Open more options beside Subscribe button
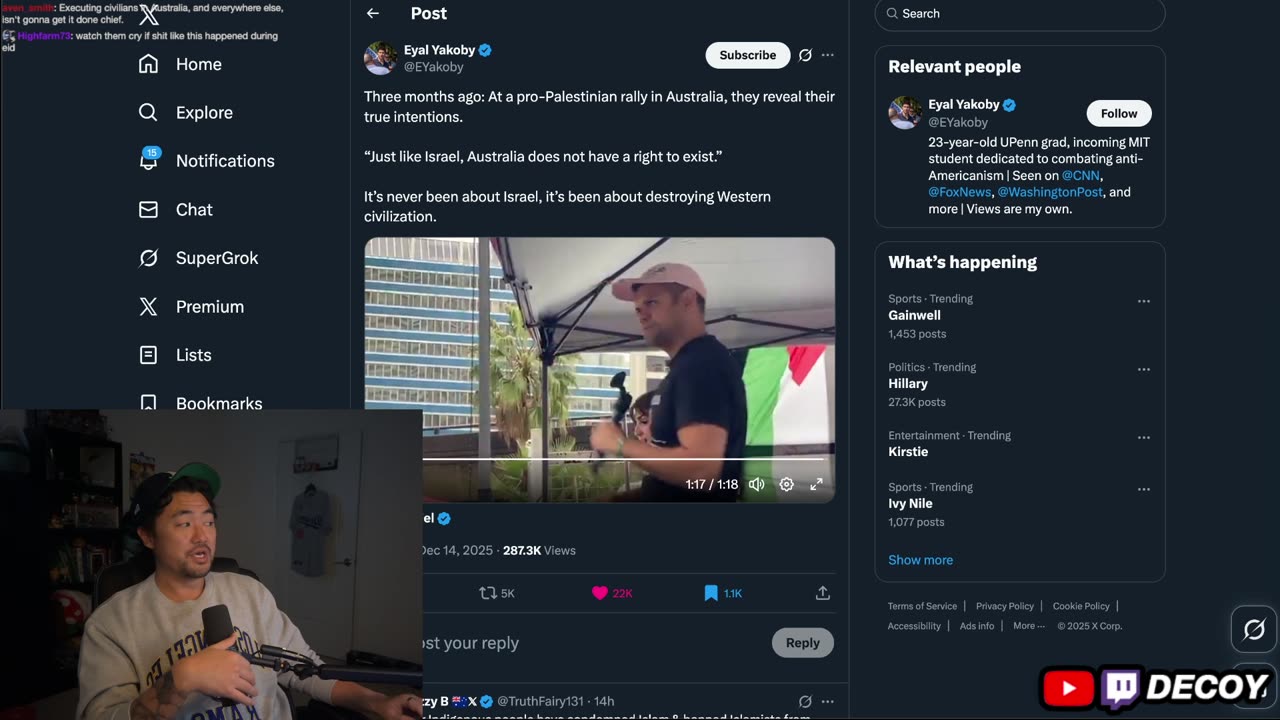1280x720 pixels. pyautogui.click(x=827, y=55)
